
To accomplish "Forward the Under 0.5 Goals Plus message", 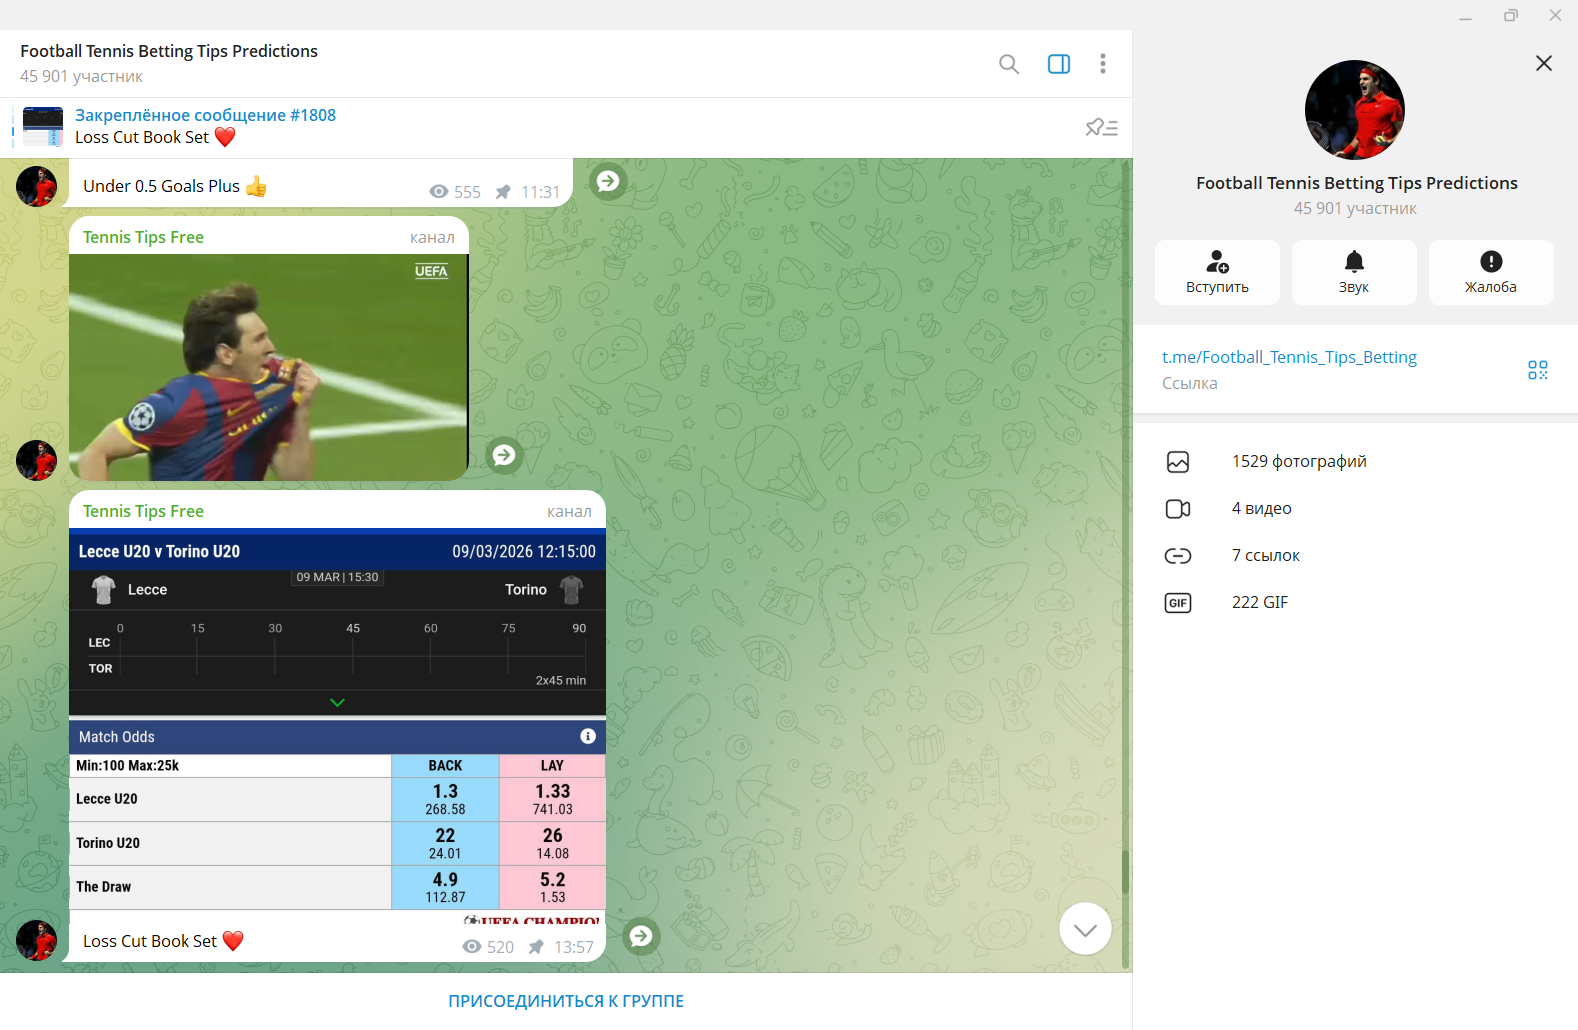I will (607, 181).
